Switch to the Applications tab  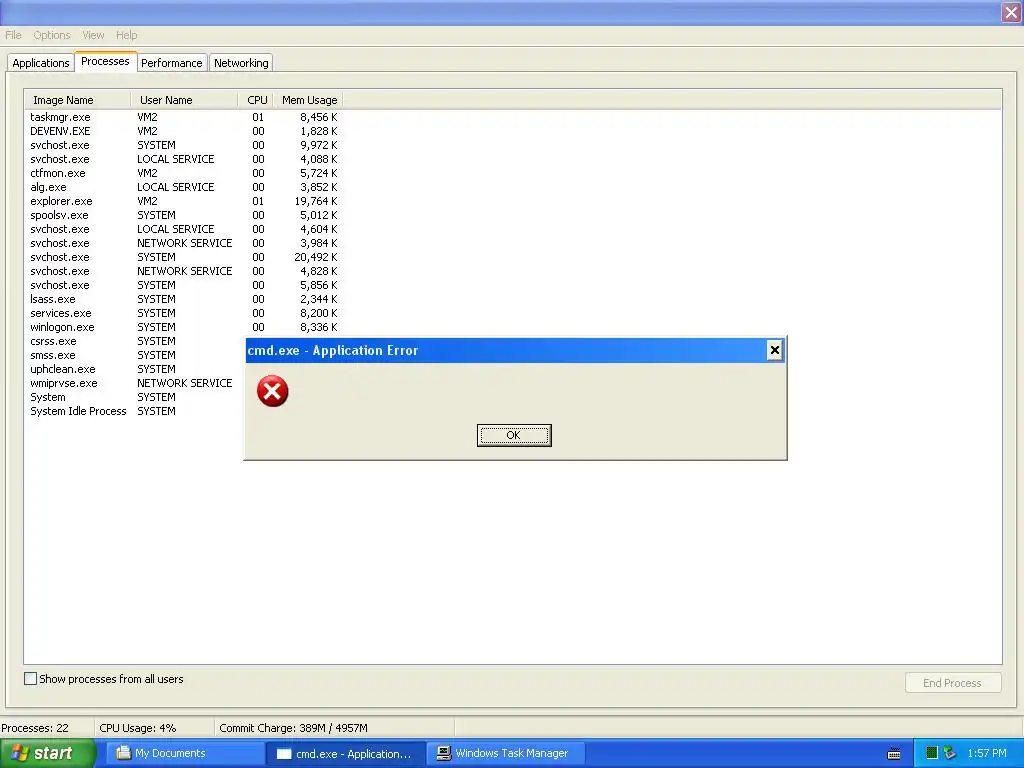[x=40, y=63]
